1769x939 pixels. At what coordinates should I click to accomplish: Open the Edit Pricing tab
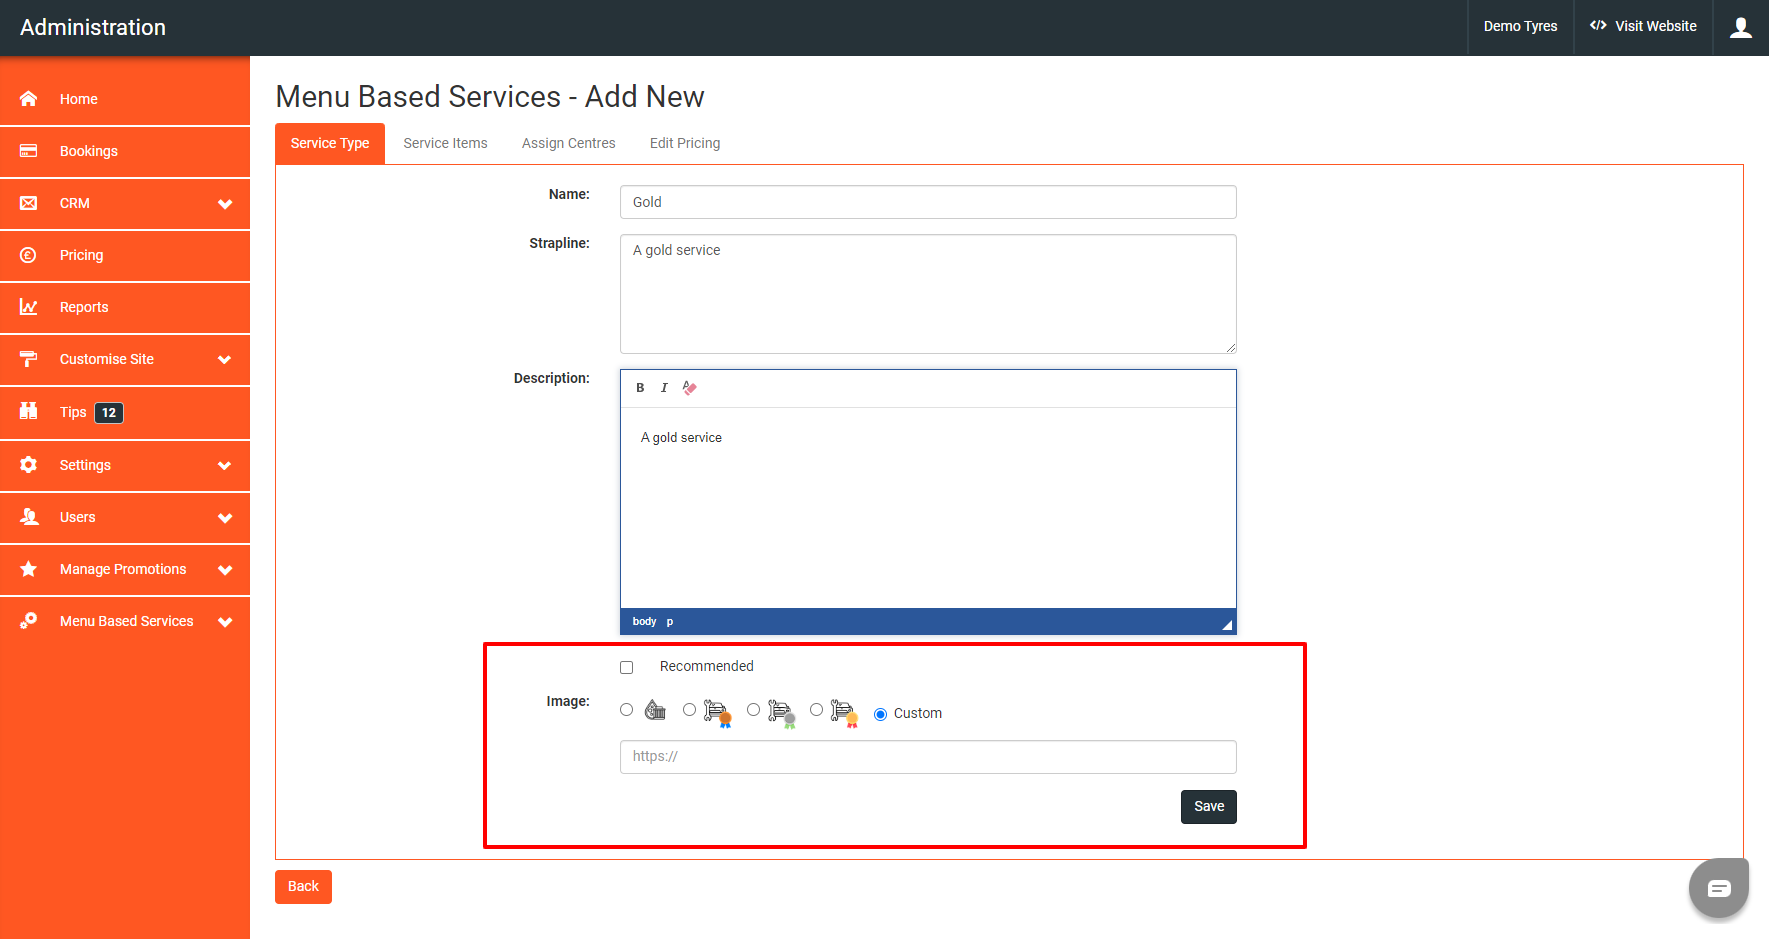coord(684,143)
